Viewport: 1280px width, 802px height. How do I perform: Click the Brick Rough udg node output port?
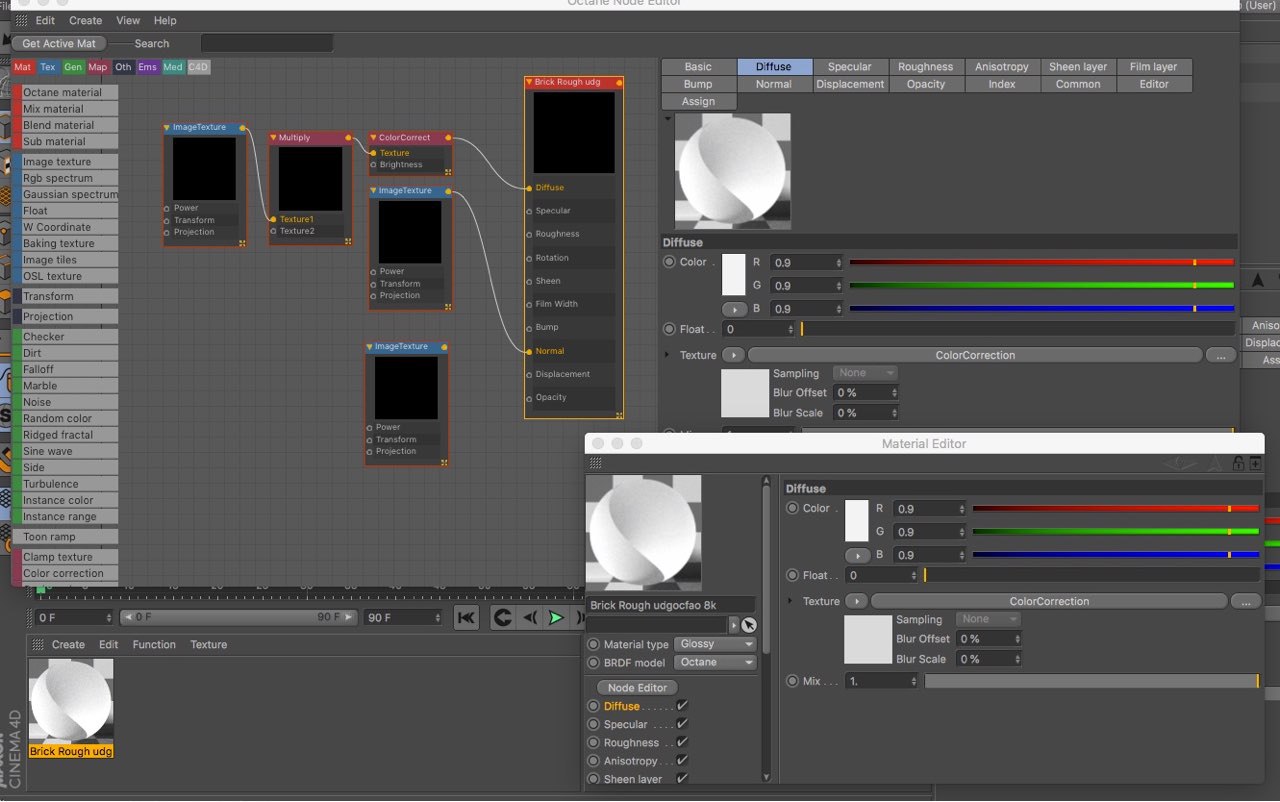(619, 82)
